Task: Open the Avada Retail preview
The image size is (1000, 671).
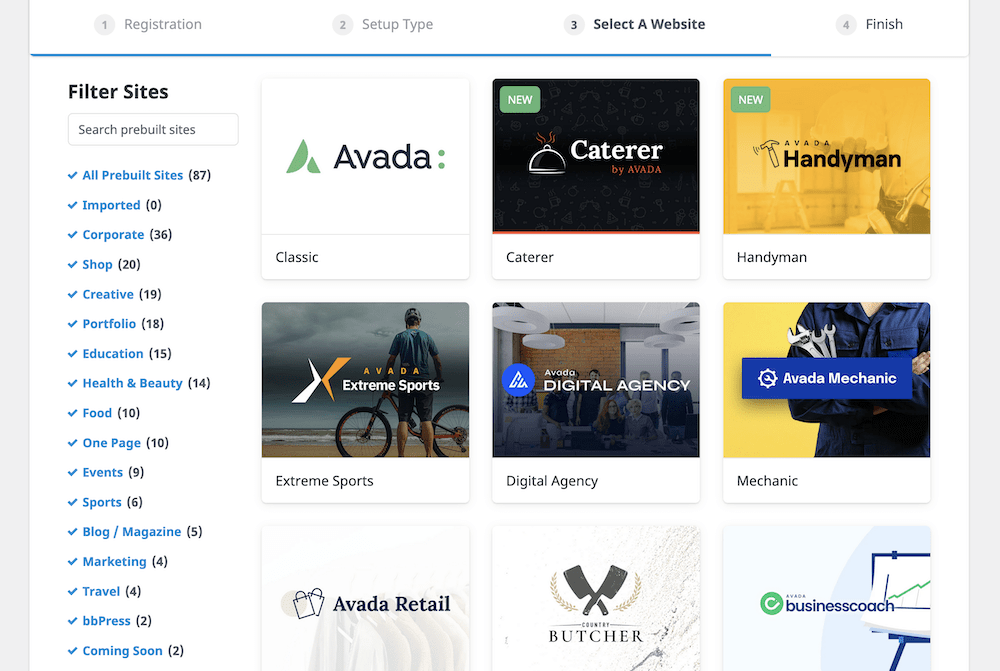Action: pos(365,600)
